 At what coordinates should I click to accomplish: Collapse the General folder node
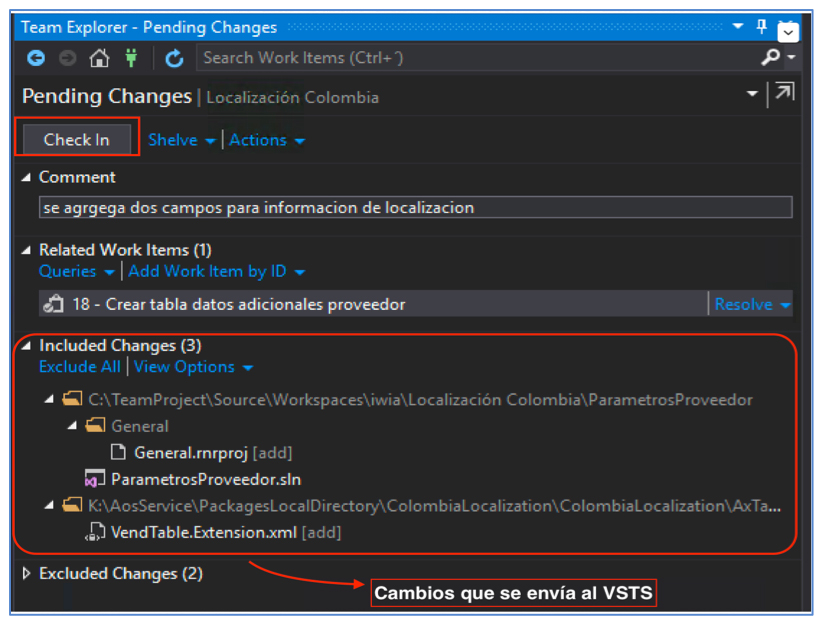[x=72, y=426]
